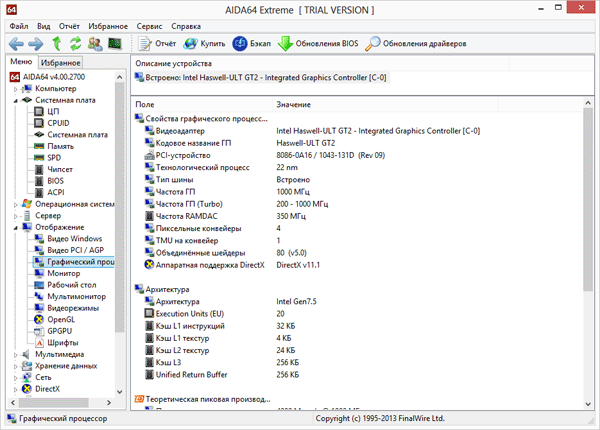The image size is (600, 430).
Task: Click device description Intel Haswell-ULT GT2 entry
Action: pos(261,78)
